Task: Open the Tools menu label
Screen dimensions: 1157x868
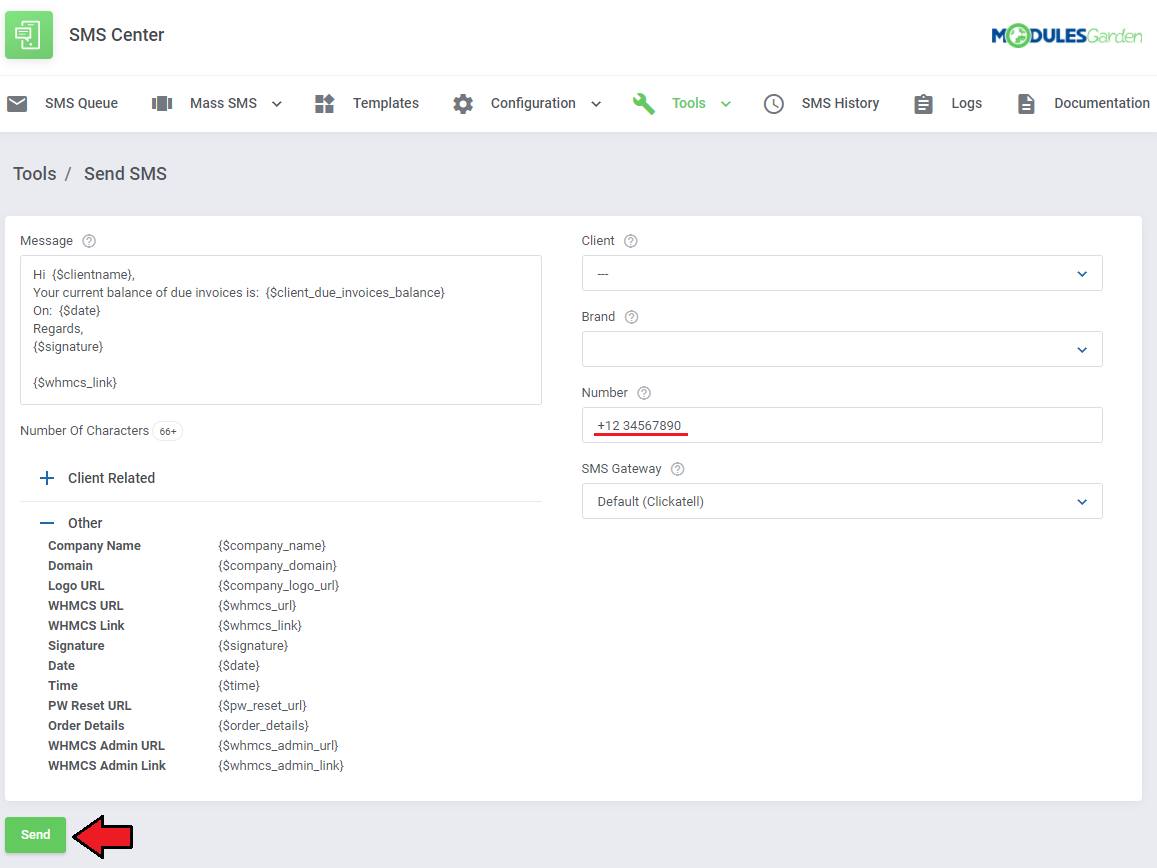Action: pos(689,103)
